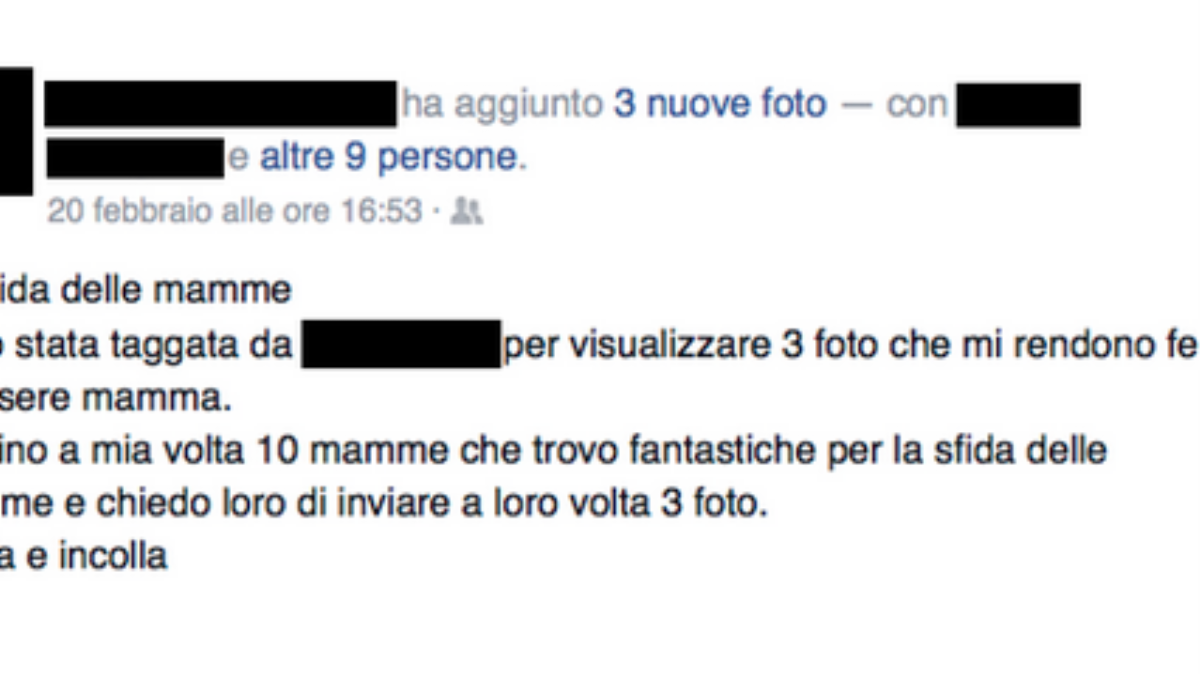1200x676 pixels.
Task: Click the first post line ending "delle mamme"
Action: click(145, 290)
